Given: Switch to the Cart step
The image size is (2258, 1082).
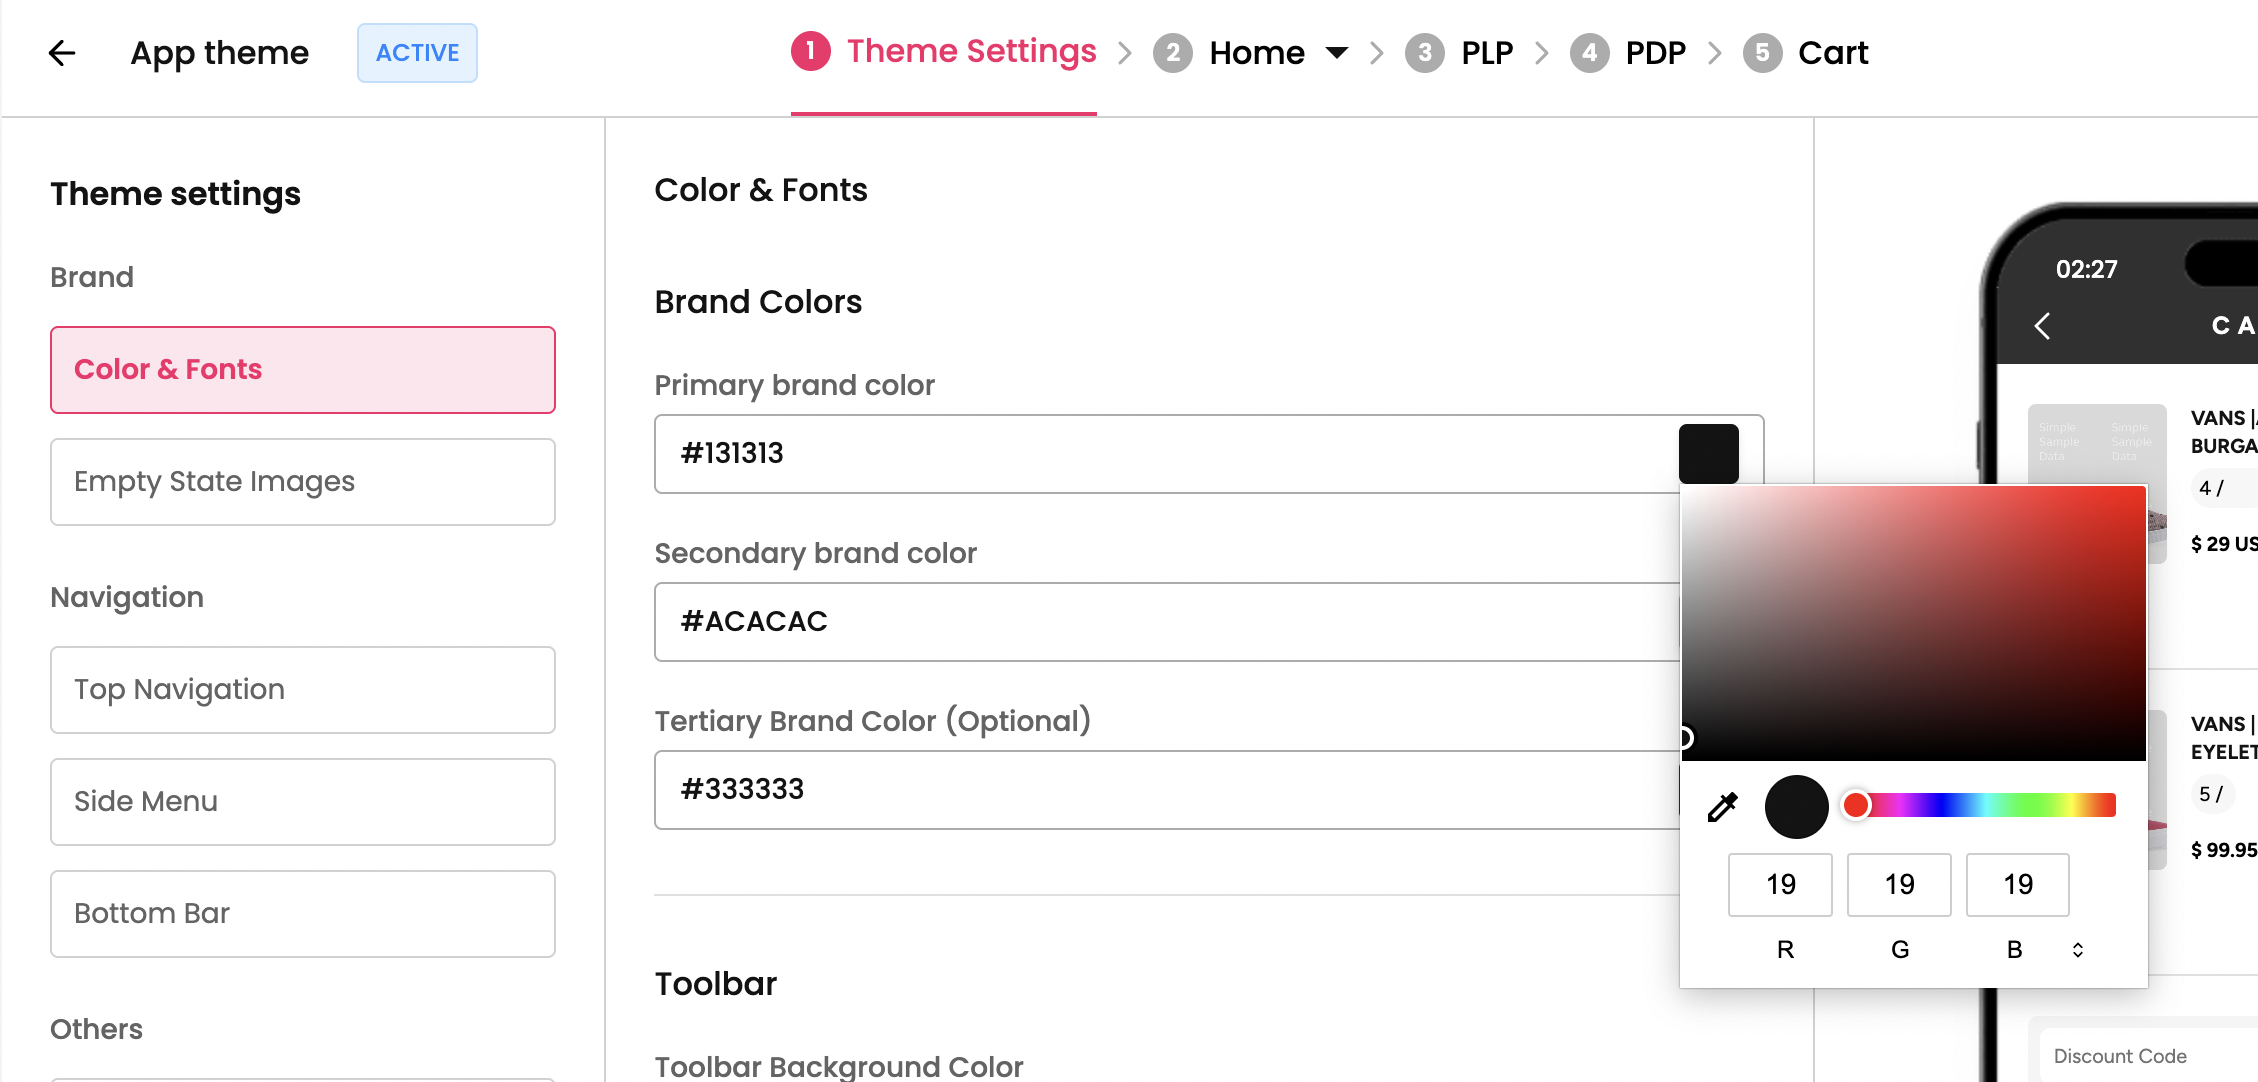Looking at the screenshot, I should pyautogui.click(x=1832, y=53).
